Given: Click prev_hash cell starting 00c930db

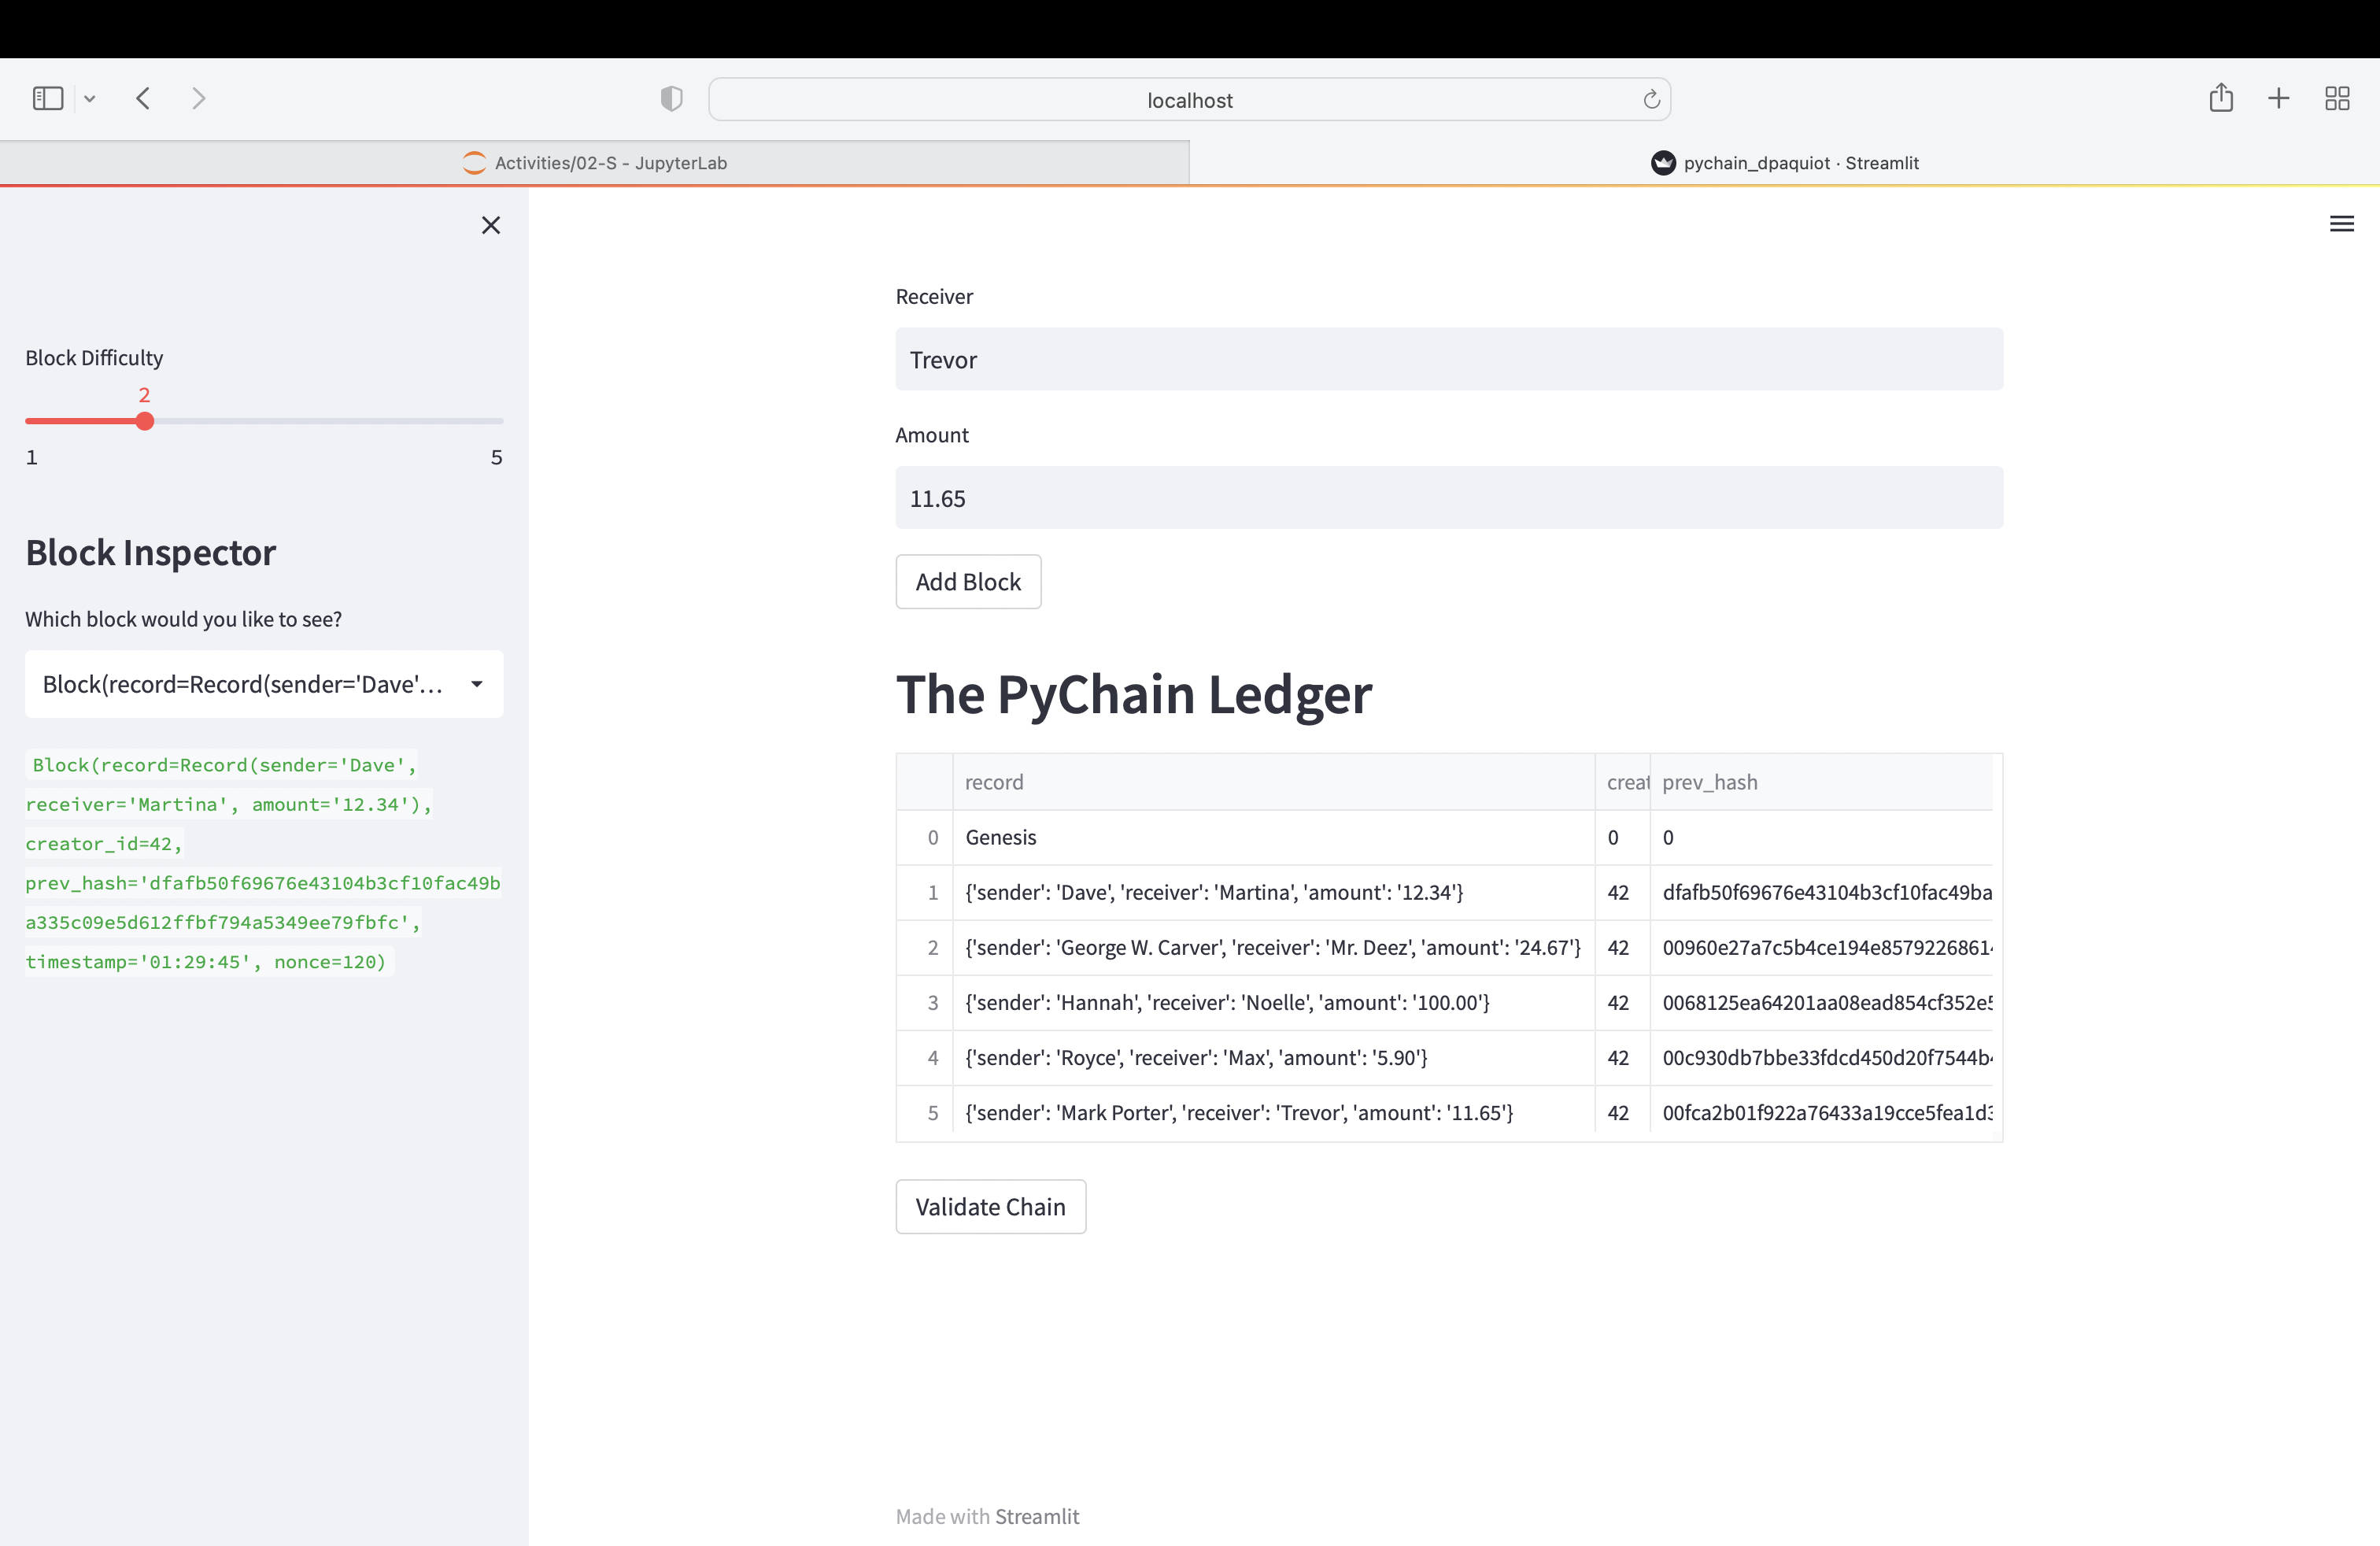Looking at the screenshot, I should (x=1821, y=1057).
